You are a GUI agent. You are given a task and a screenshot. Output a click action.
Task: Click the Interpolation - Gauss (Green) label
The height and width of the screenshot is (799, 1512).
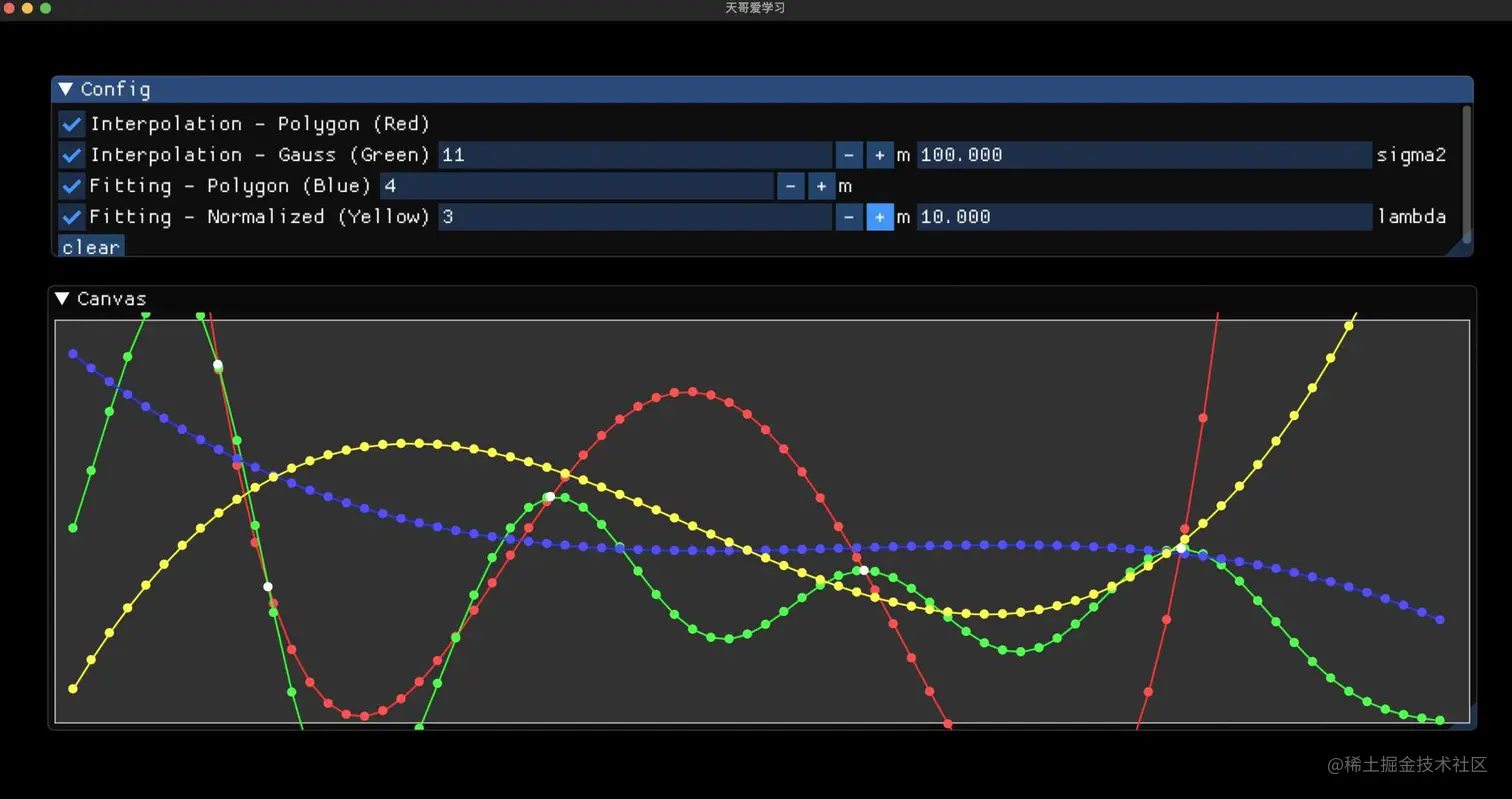(260, 155)
